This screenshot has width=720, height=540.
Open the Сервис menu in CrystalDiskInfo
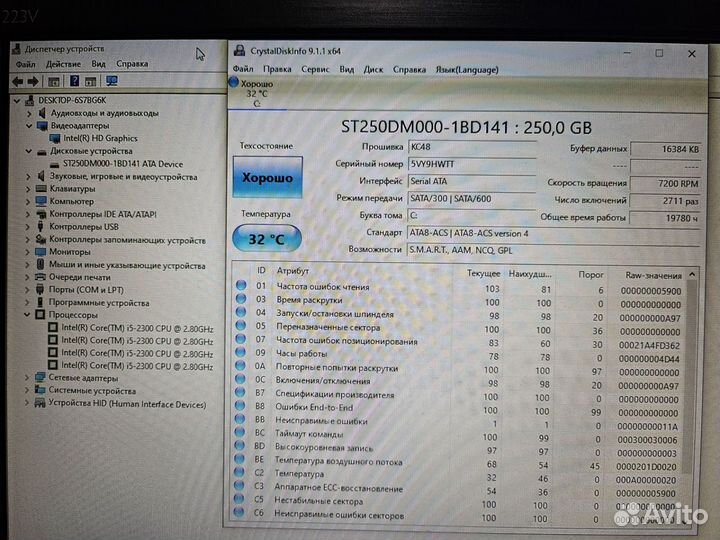click(x=315, y=69)
